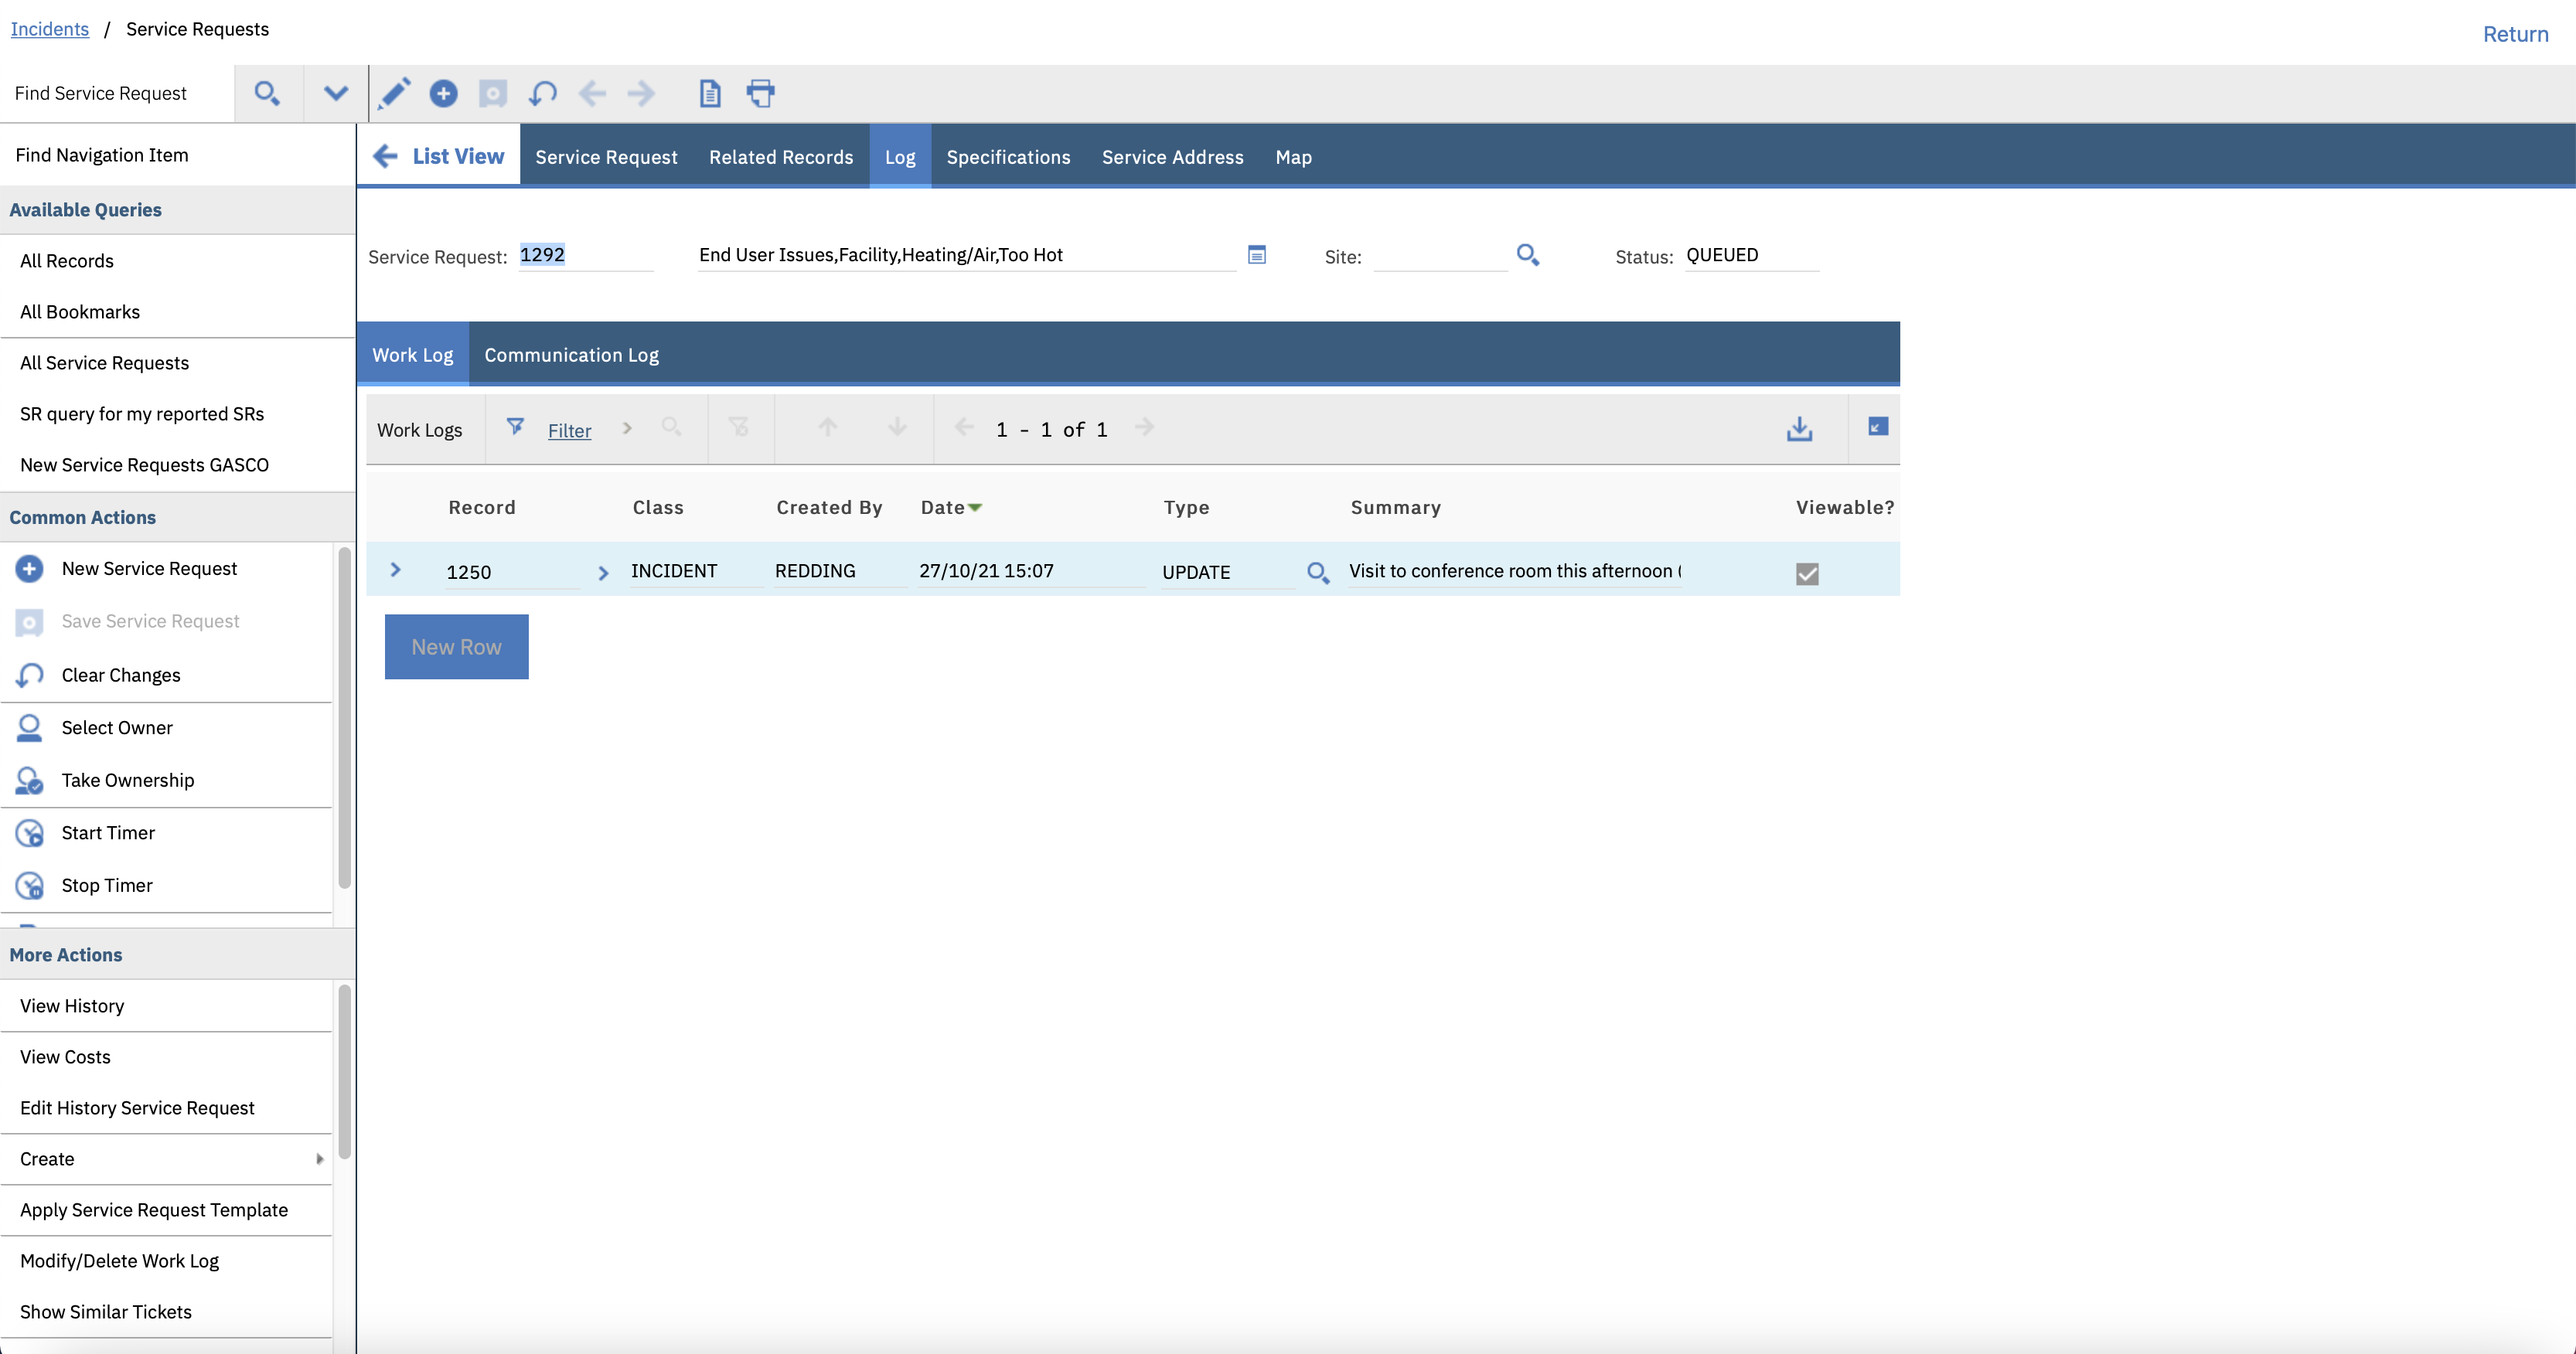The image size is (2576, 1354).
Task: Open the detail menu icon beside the description field
Action: pyautogui.click(x=1256, y=255)
